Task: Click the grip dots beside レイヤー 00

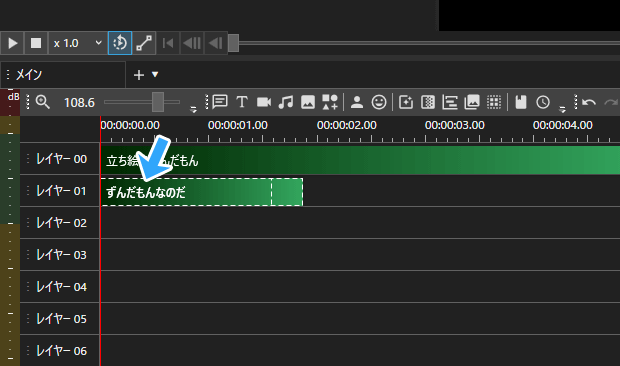Action: (x=28, y=159)
